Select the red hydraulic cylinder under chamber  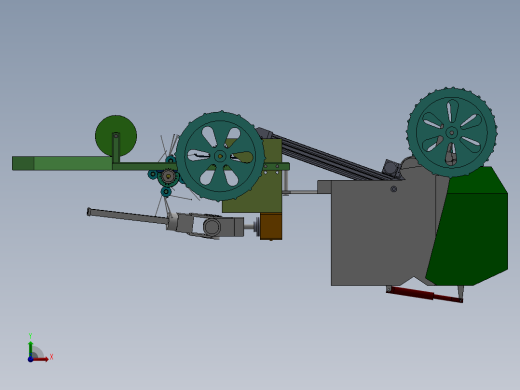click(x=424, y=295)
